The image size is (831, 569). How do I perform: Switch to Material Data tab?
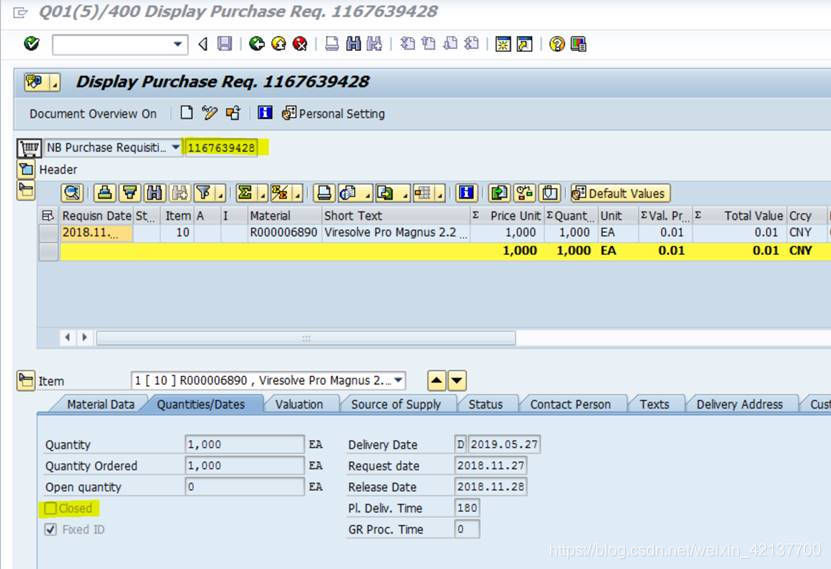tap(101, 404)
